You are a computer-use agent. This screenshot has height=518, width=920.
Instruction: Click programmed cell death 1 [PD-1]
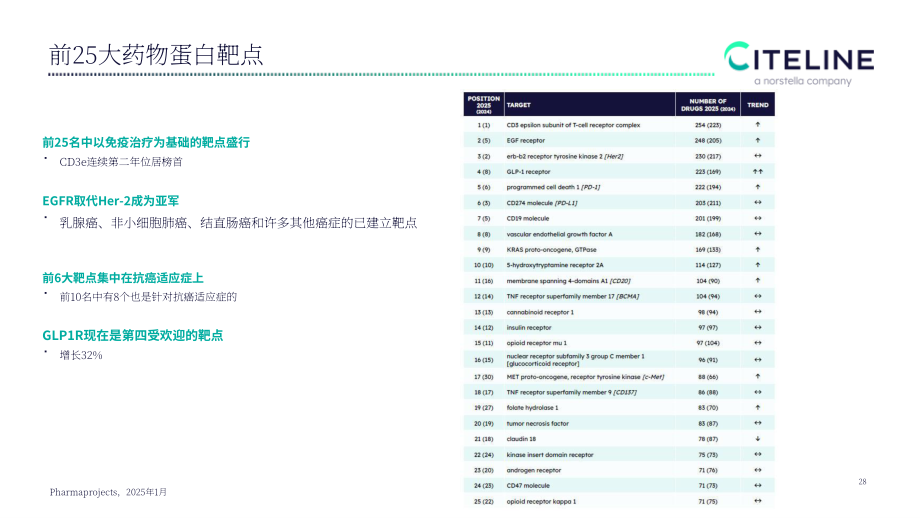553,187
